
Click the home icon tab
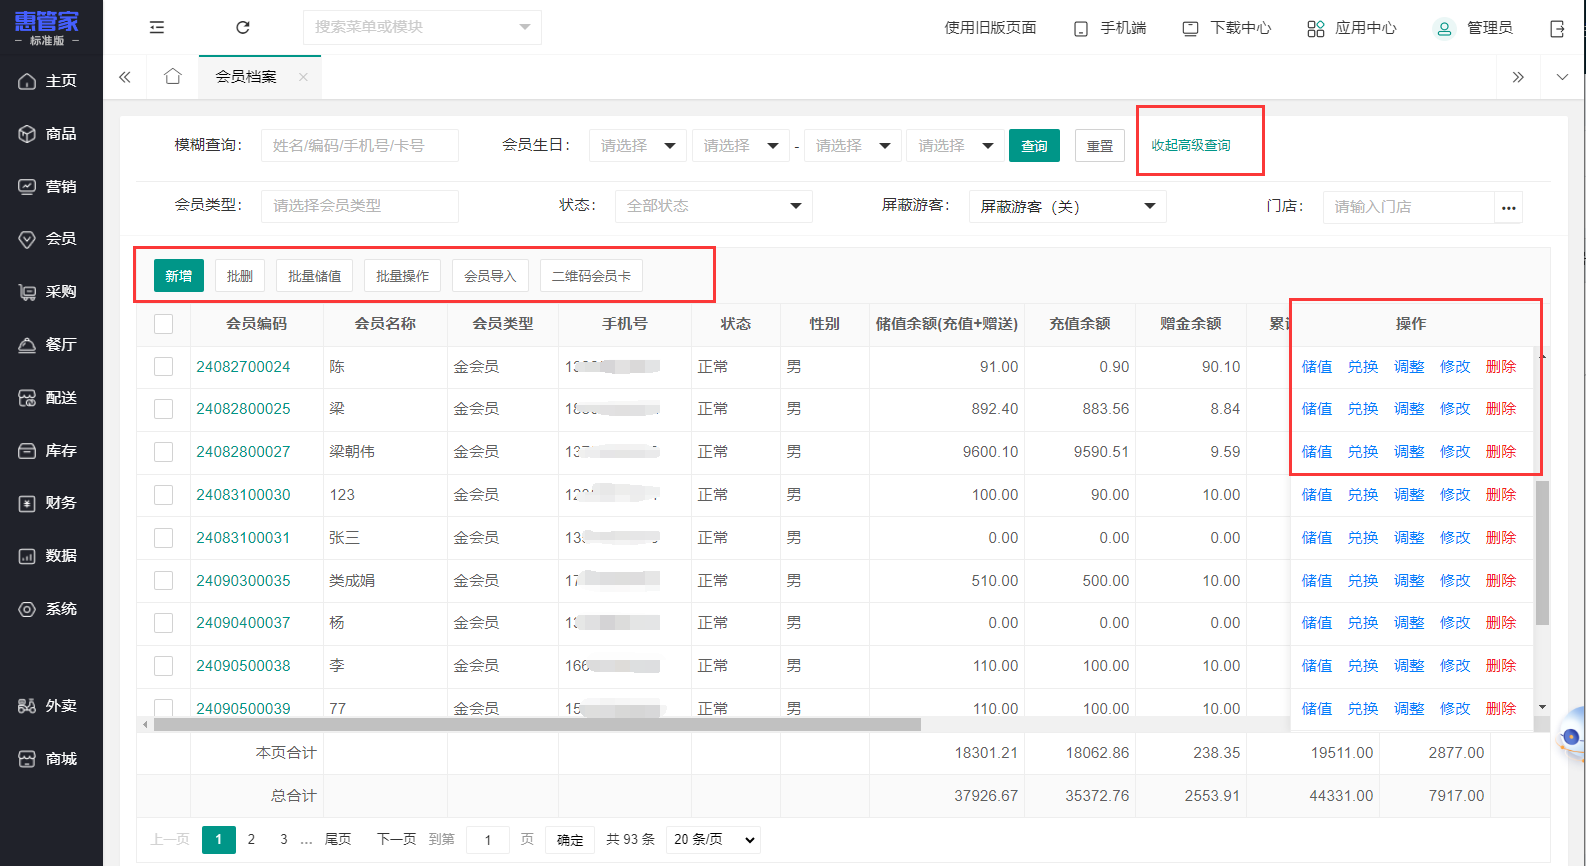pos(173,77)
